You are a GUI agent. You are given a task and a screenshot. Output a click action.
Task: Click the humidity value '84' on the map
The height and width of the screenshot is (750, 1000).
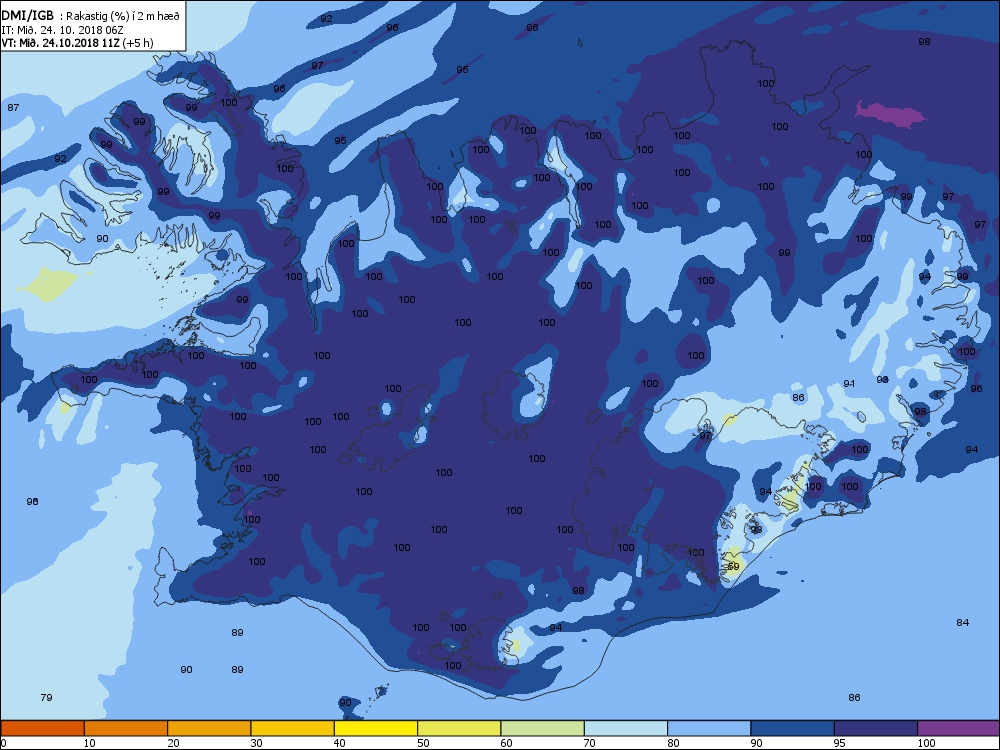tap(962, 622)
